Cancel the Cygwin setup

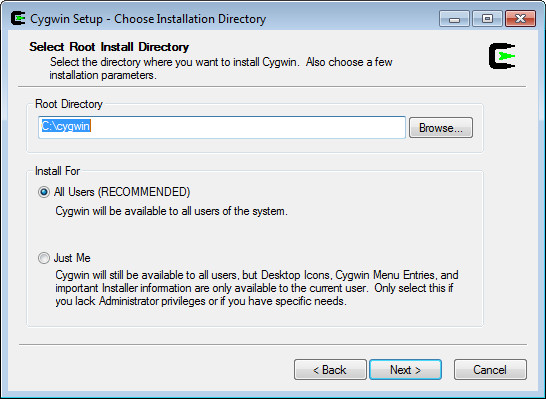[x=490, y=369]
